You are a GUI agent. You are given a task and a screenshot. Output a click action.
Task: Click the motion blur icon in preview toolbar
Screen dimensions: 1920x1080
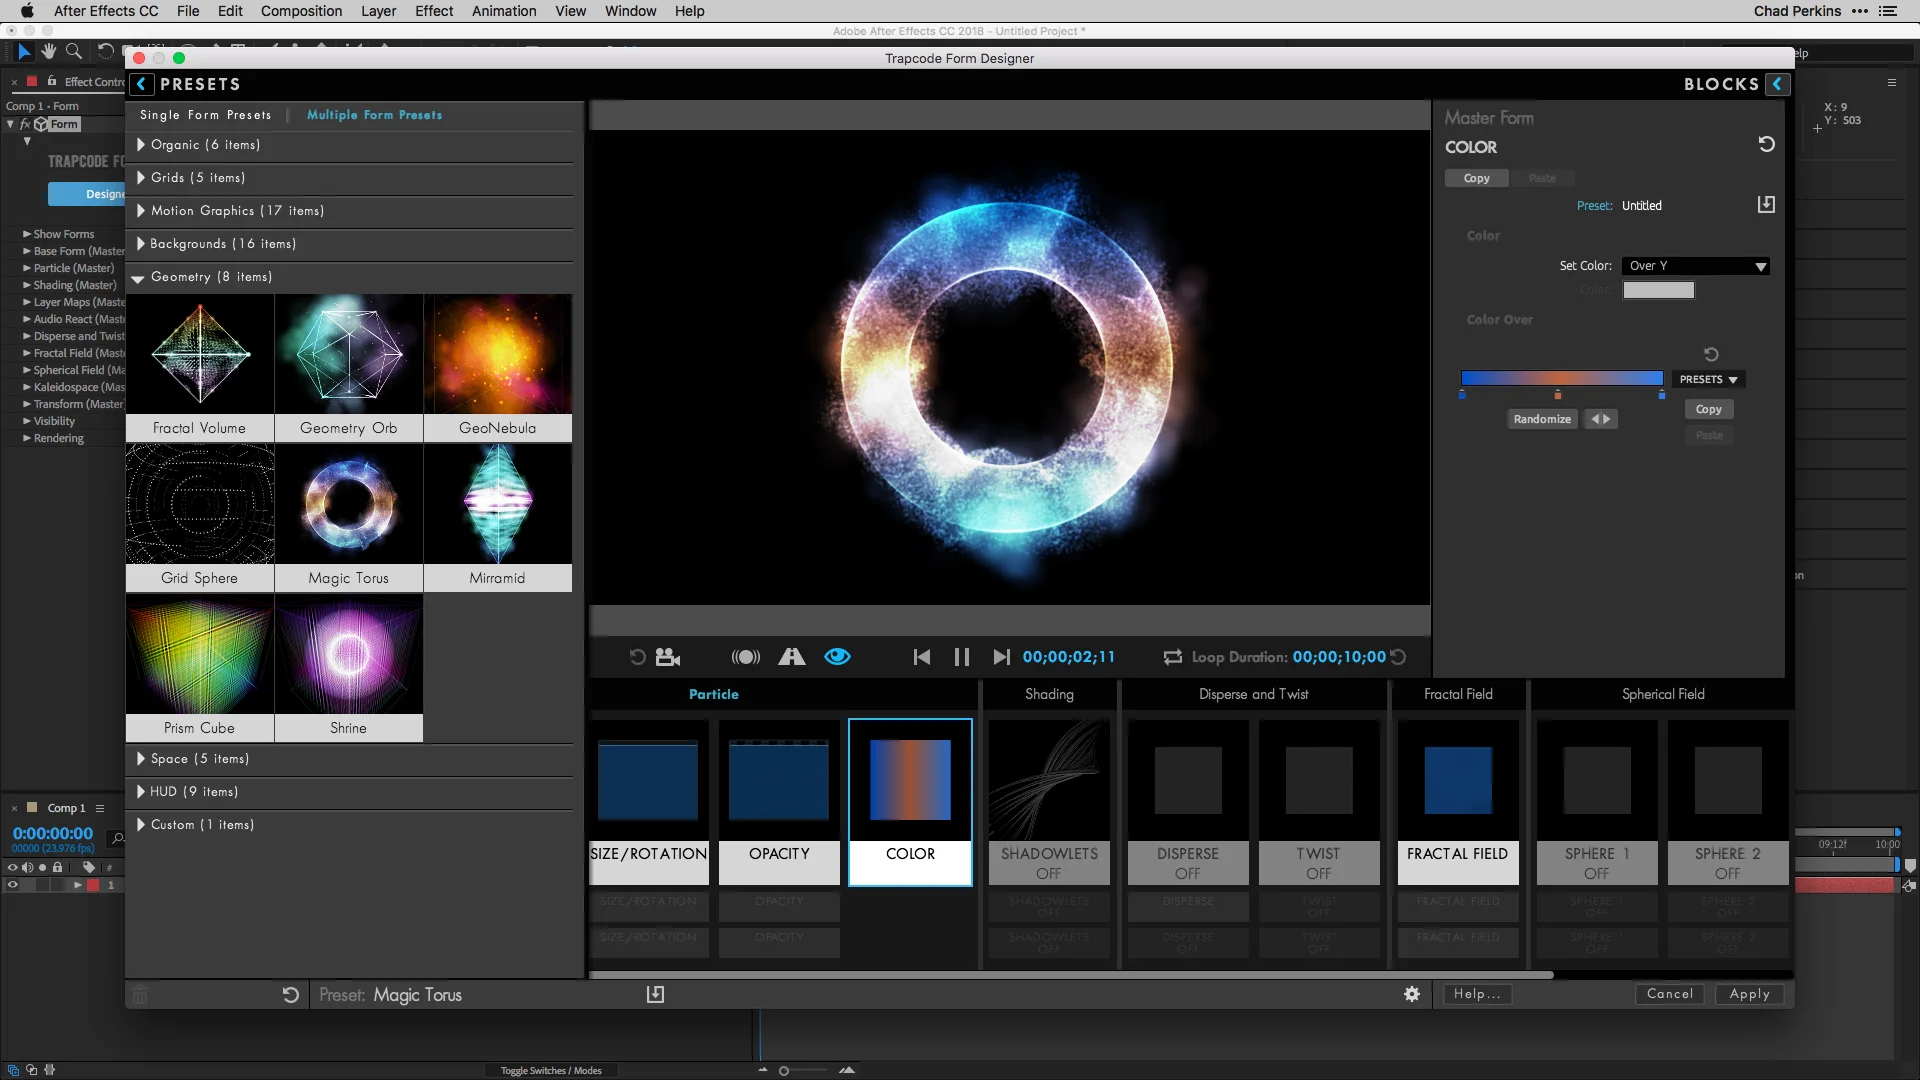coord(745,657)
